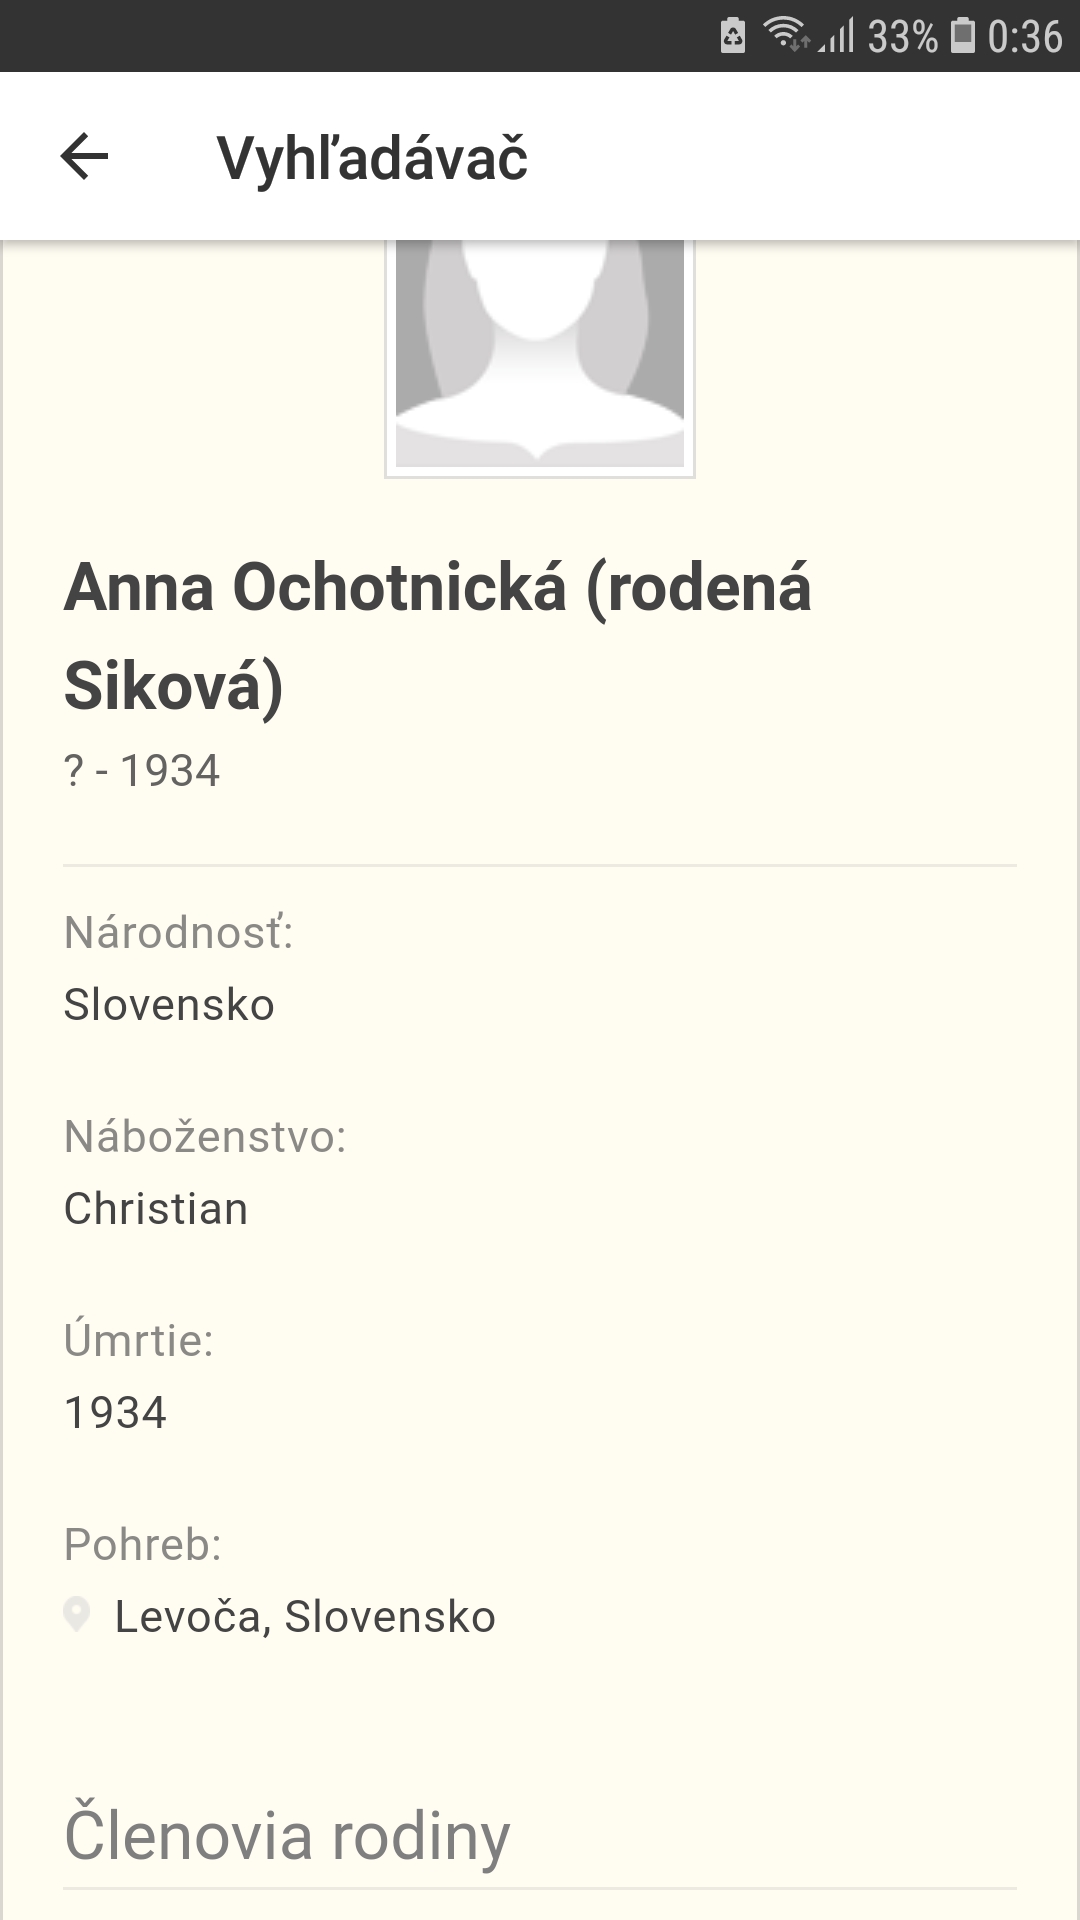Tap the Vyhľadávač screen title
This screenshot has height=1920, width=1080.
pyautogui.click(x=372, y=158)
